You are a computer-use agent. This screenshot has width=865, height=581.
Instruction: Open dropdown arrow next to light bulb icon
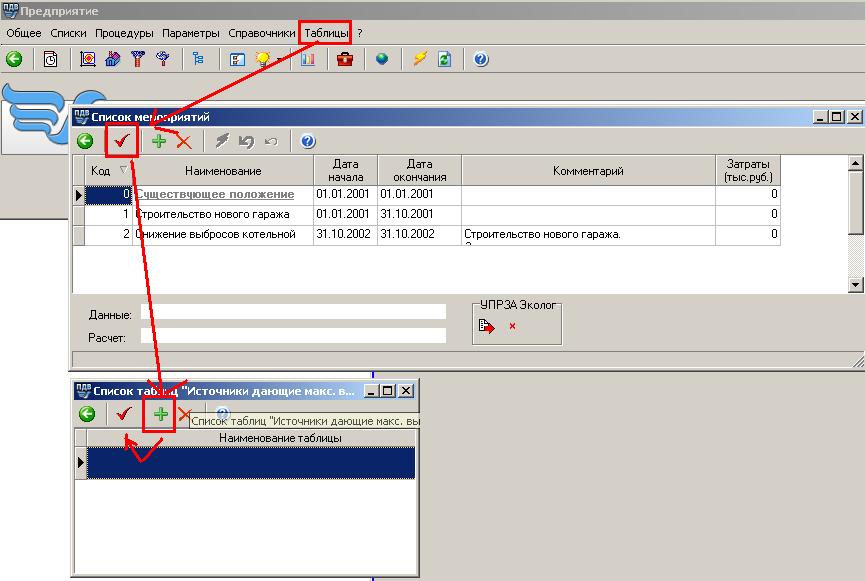click(x=279, y=60)
